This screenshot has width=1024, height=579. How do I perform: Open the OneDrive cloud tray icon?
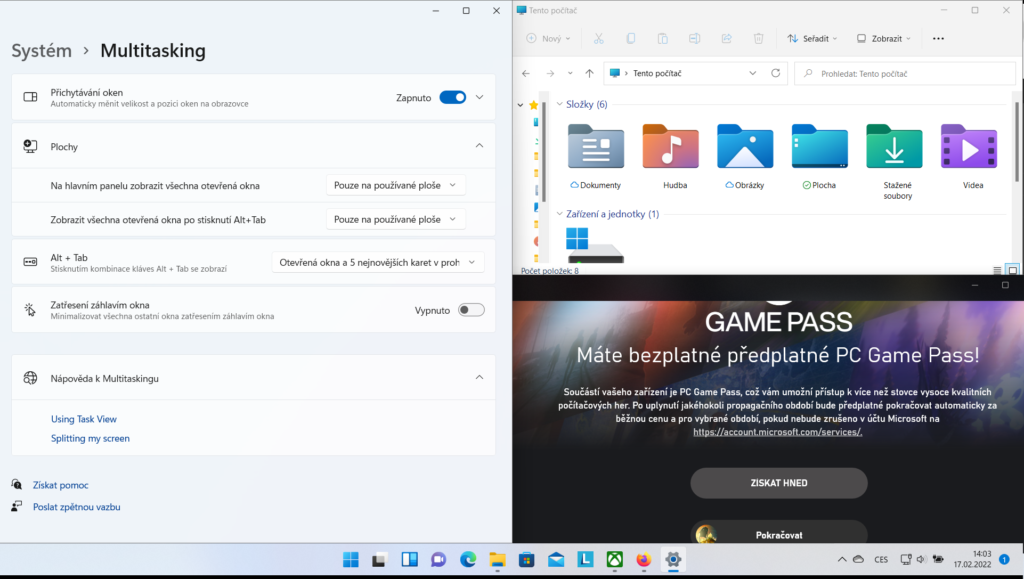point(859,559)
